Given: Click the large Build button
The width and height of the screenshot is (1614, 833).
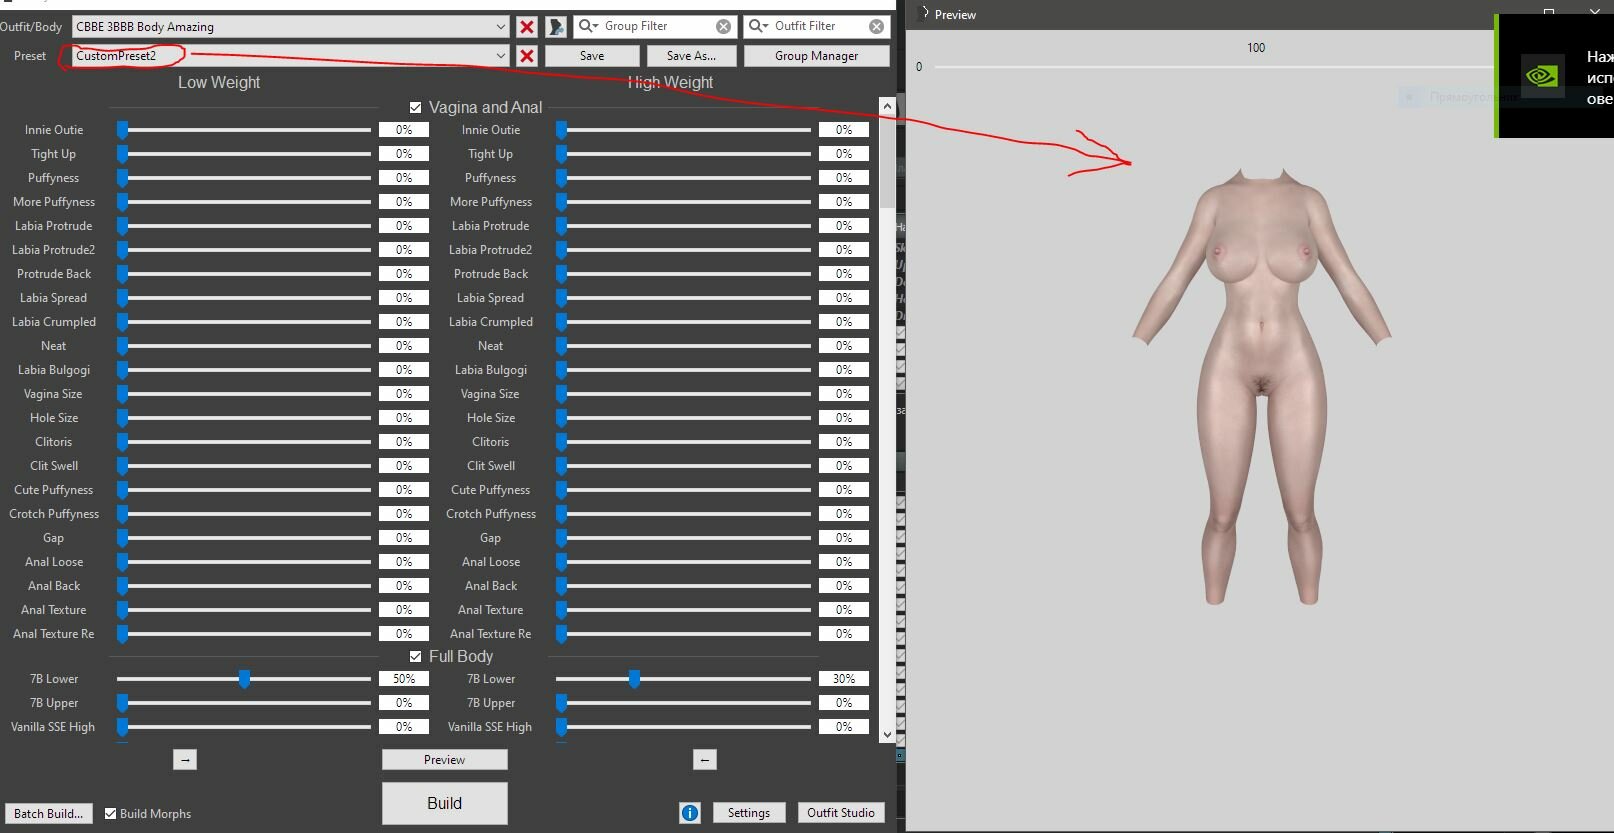Looking at the screenshot, I should point(445,803).
